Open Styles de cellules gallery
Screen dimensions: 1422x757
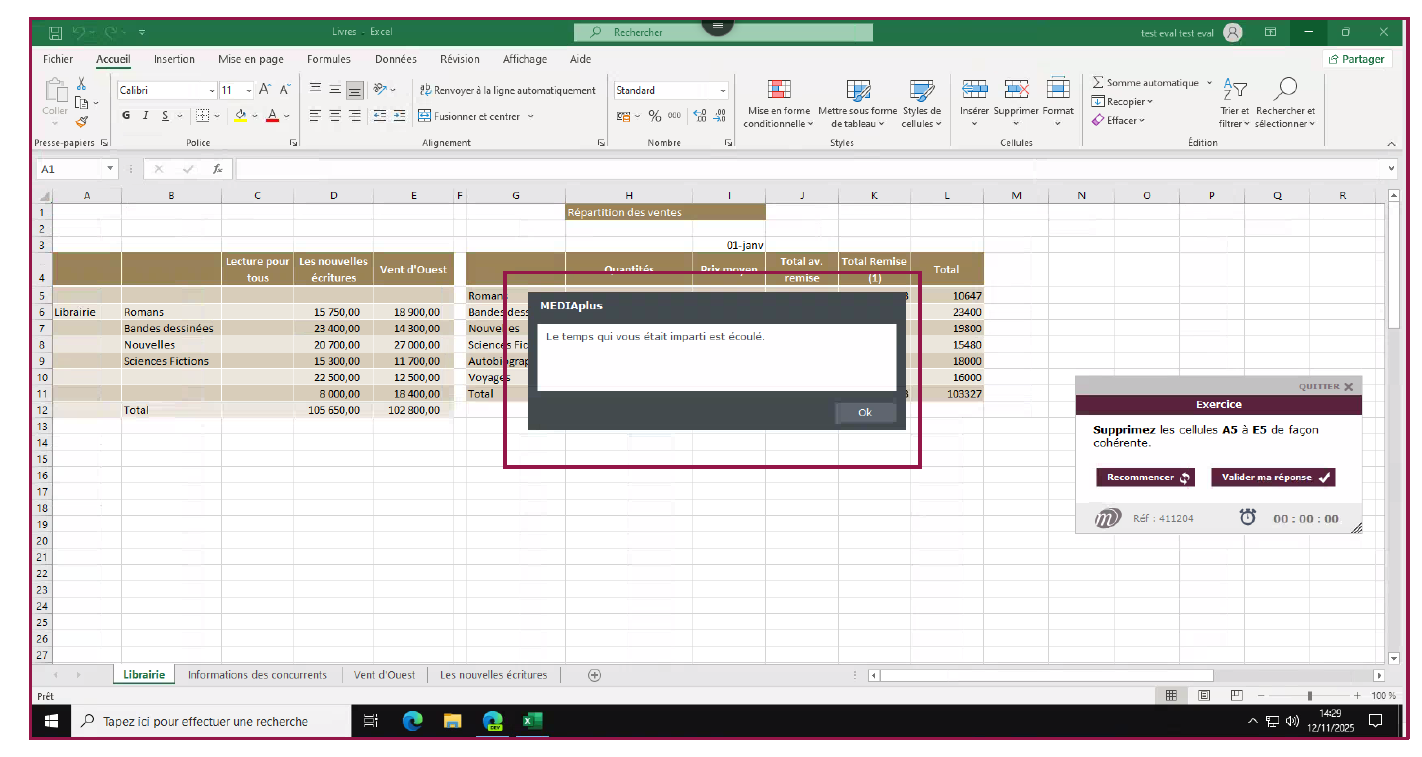[921, 104]
